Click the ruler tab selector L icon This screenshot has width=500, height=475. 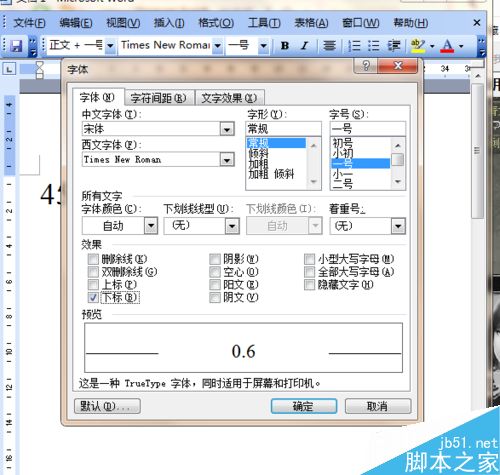click(x=9, y=69)
